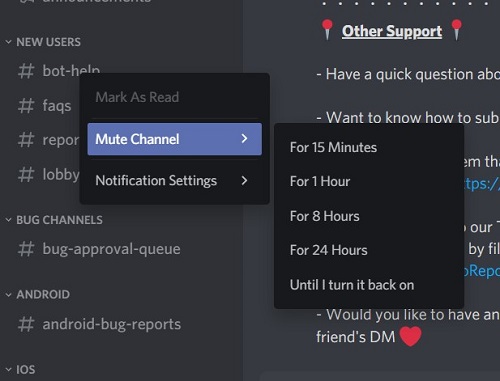
Task: Click the red heart emoji after friend's DM
Action: 410,336
